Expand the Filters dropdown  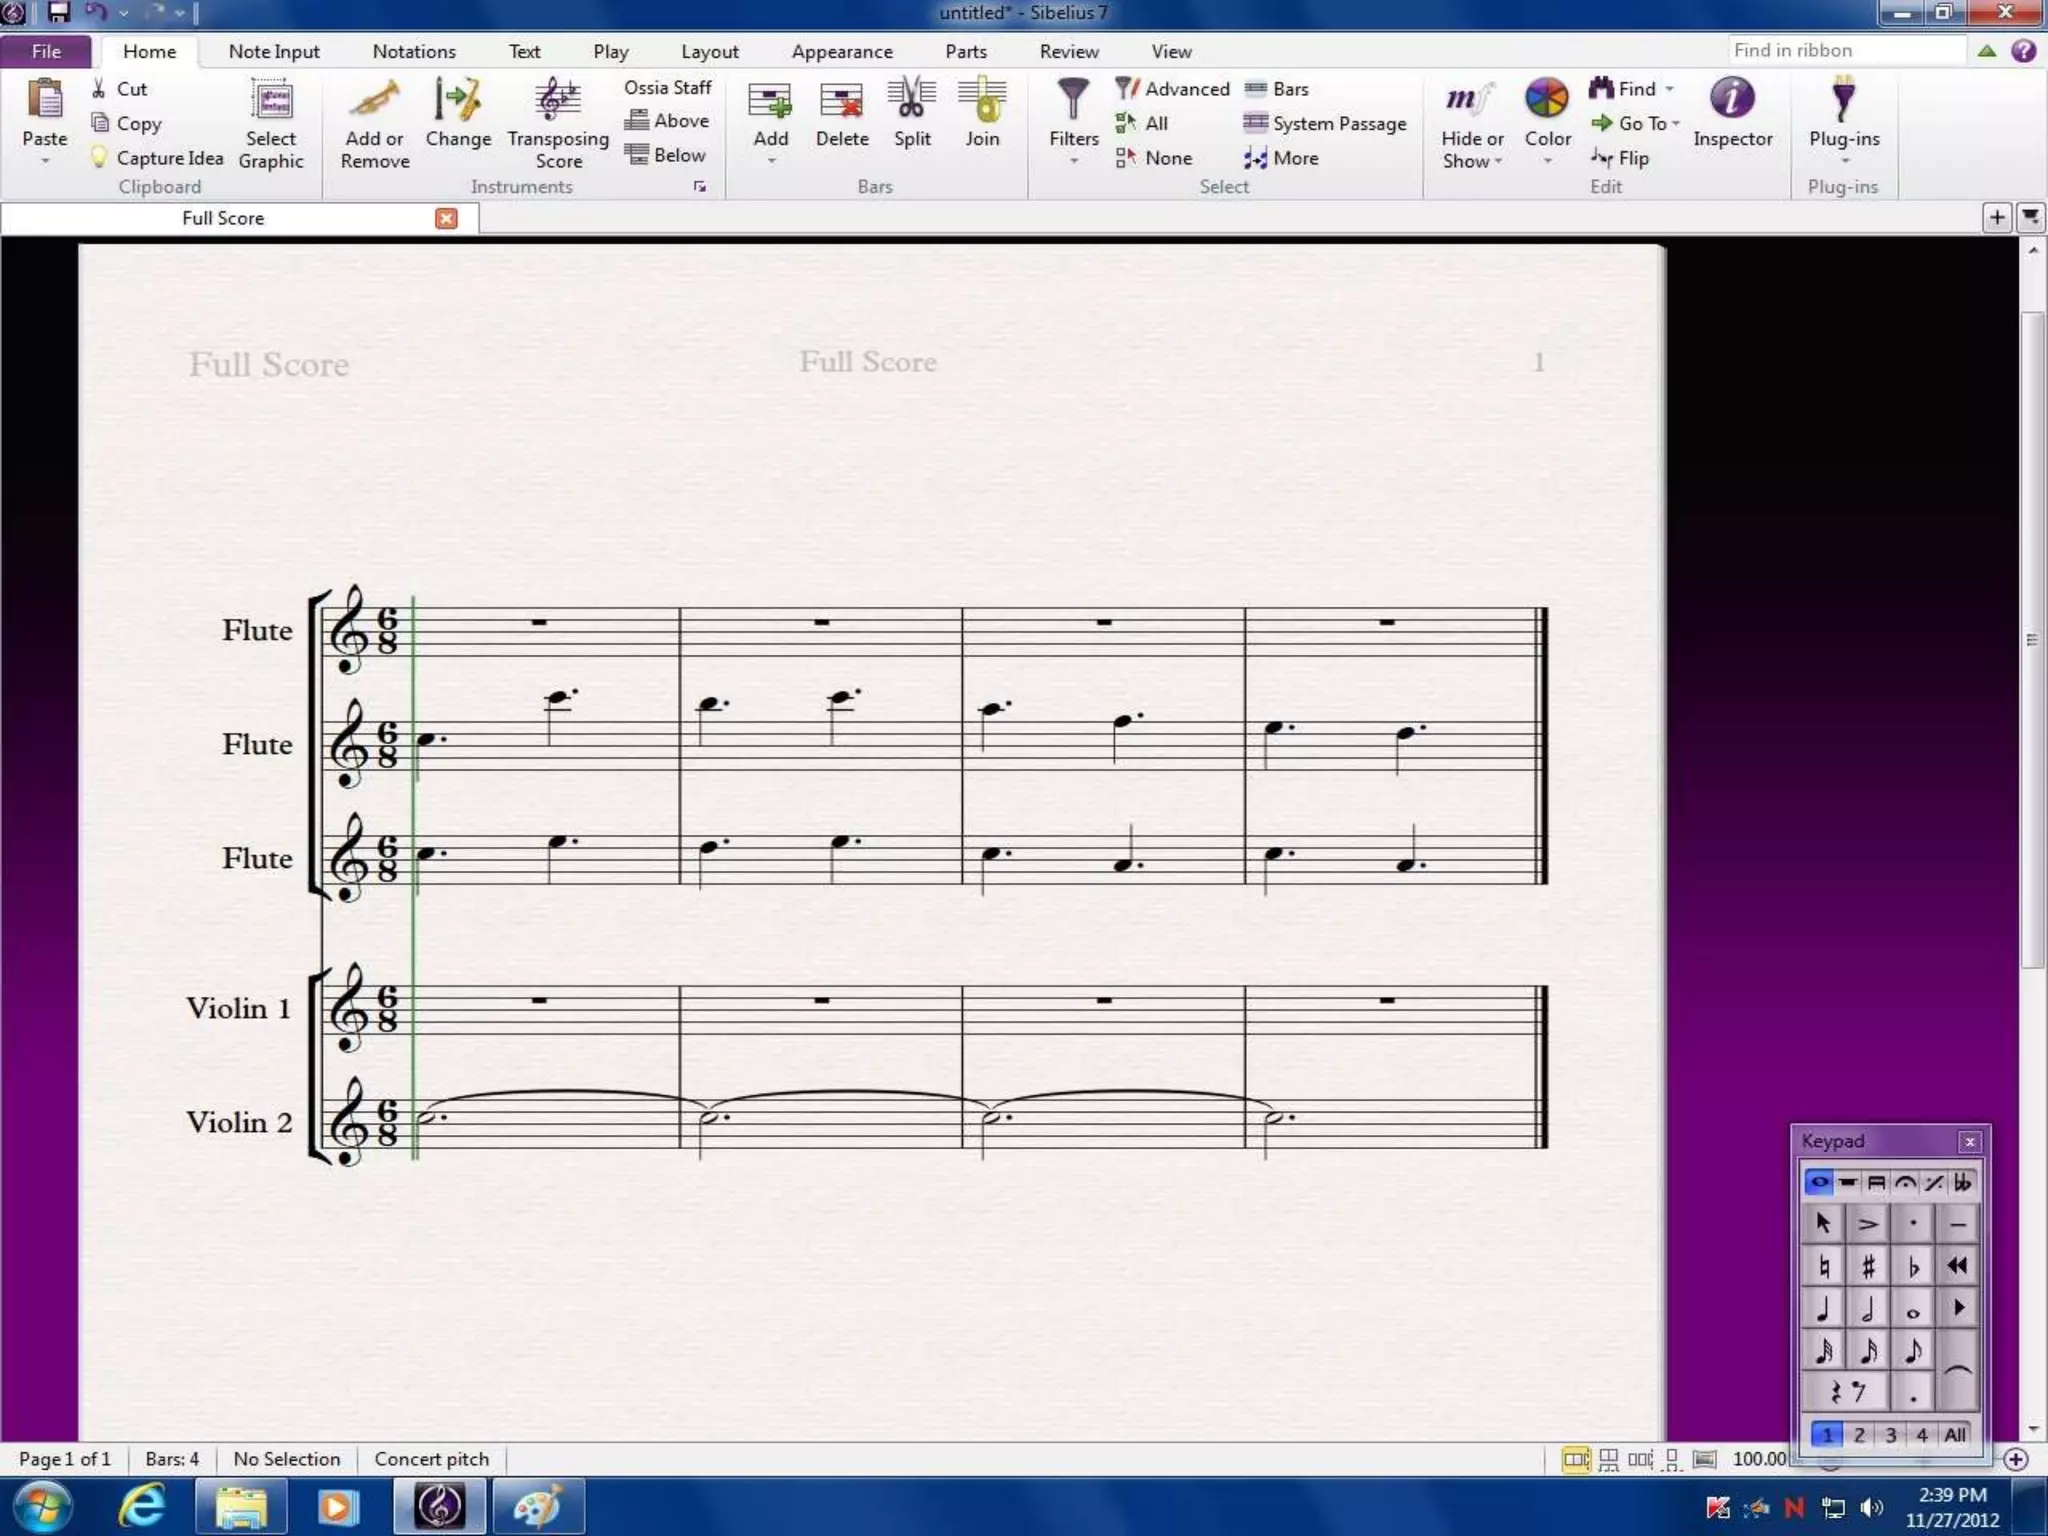pos(1073,160)
